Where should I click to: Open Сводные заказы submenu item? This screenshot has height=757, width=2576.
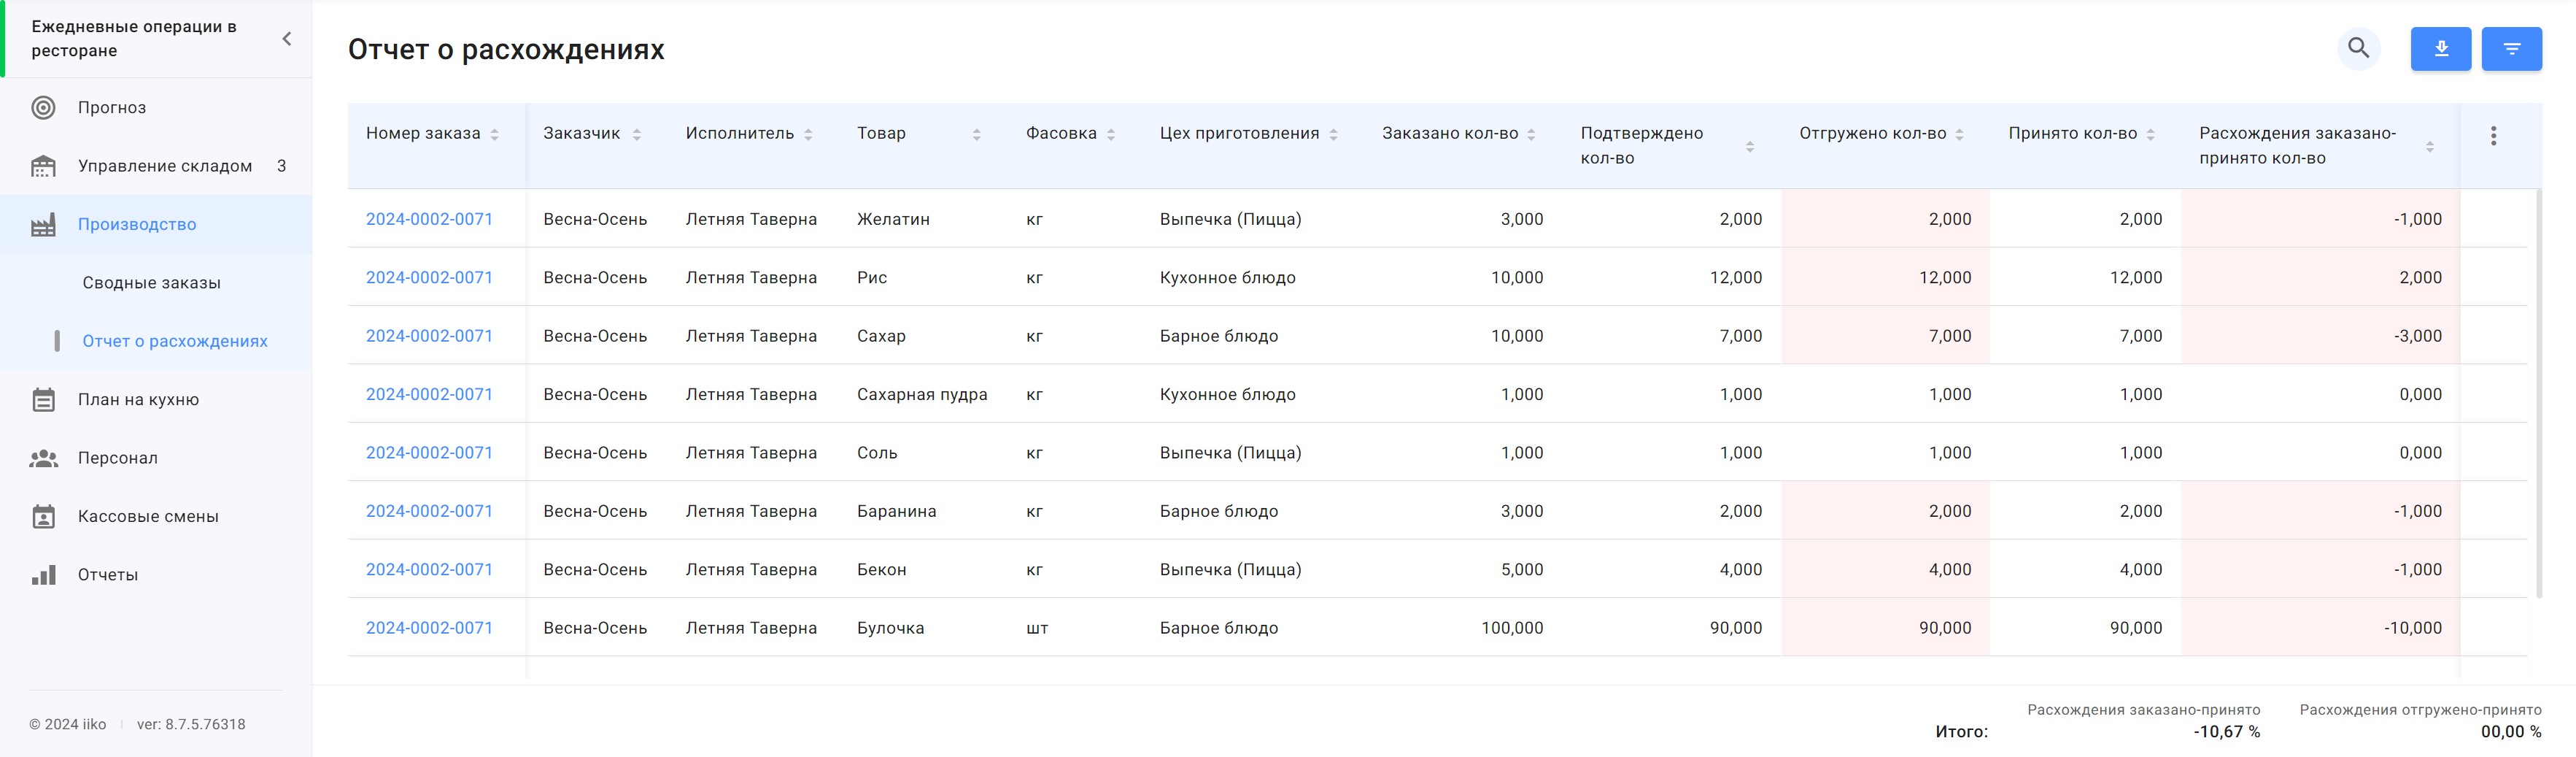click(x=151, y=283)
